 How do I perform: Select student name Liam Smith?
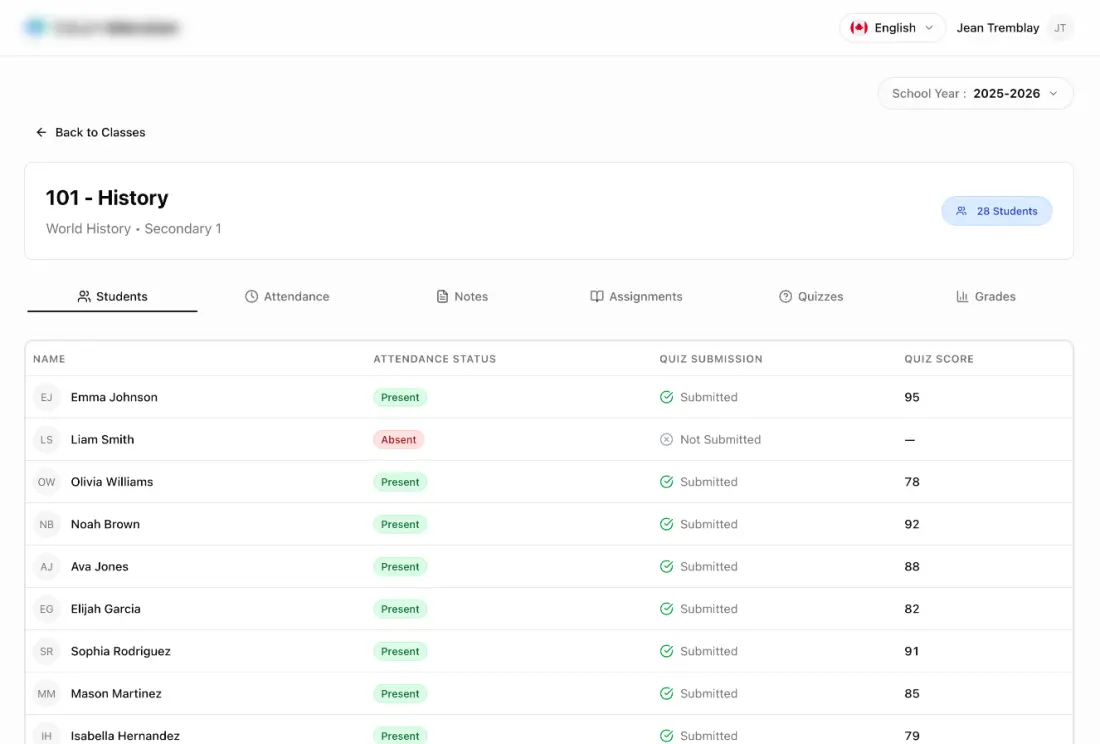(x=102, y=440)
